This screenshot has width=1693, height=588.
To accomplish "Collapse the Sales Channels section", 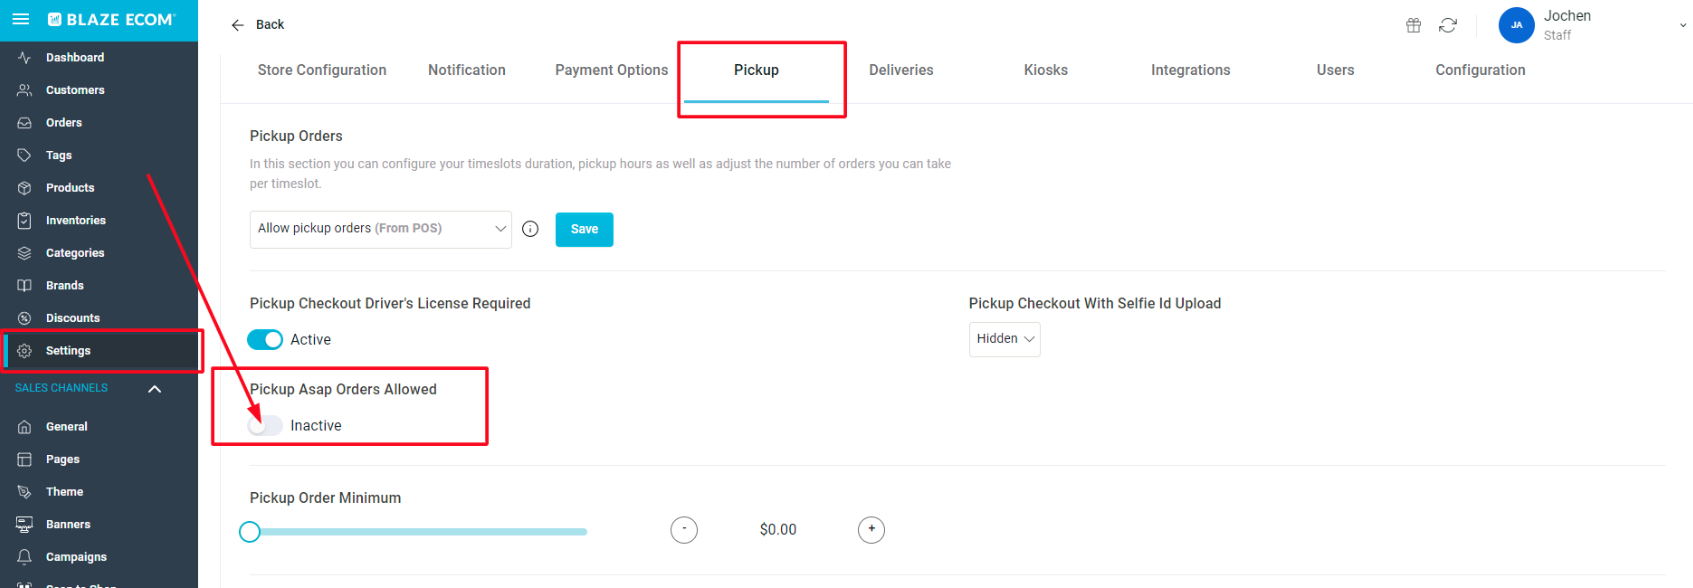I will [154, 389].
